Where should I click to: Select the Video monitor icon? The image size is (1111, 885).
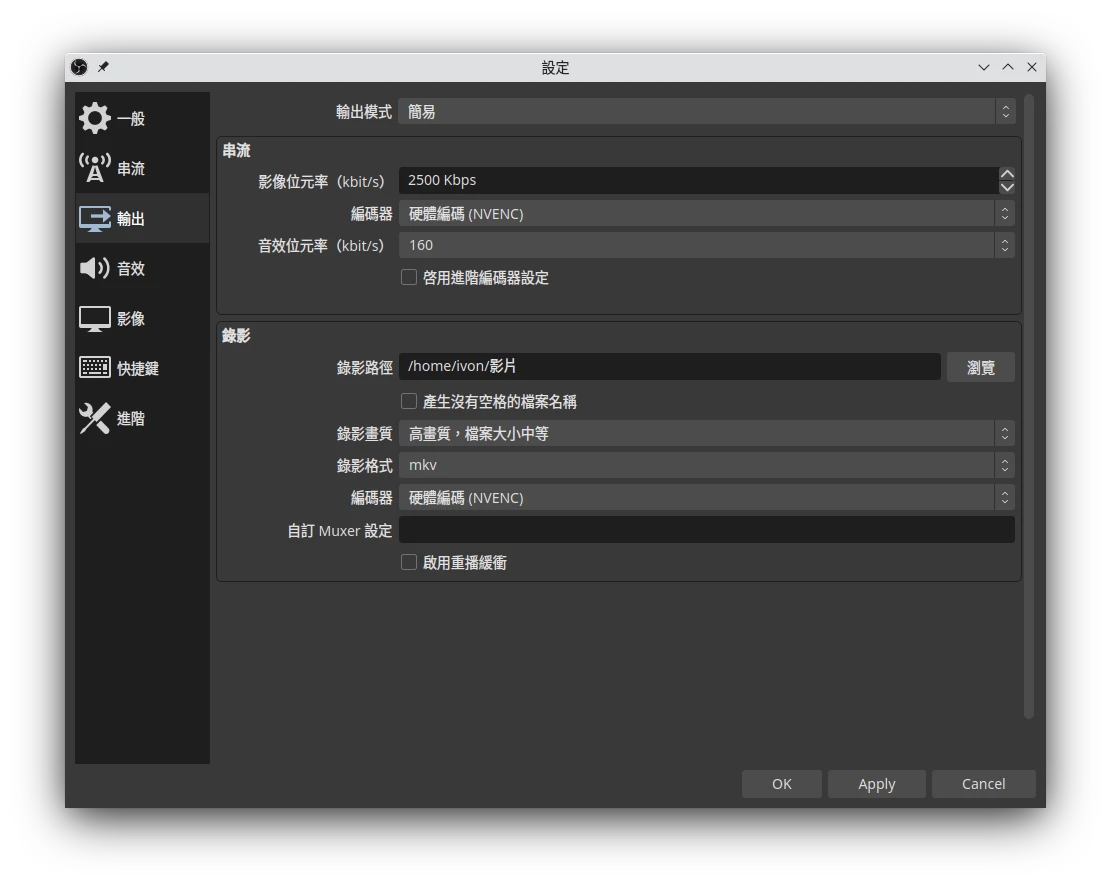(95, 318)
